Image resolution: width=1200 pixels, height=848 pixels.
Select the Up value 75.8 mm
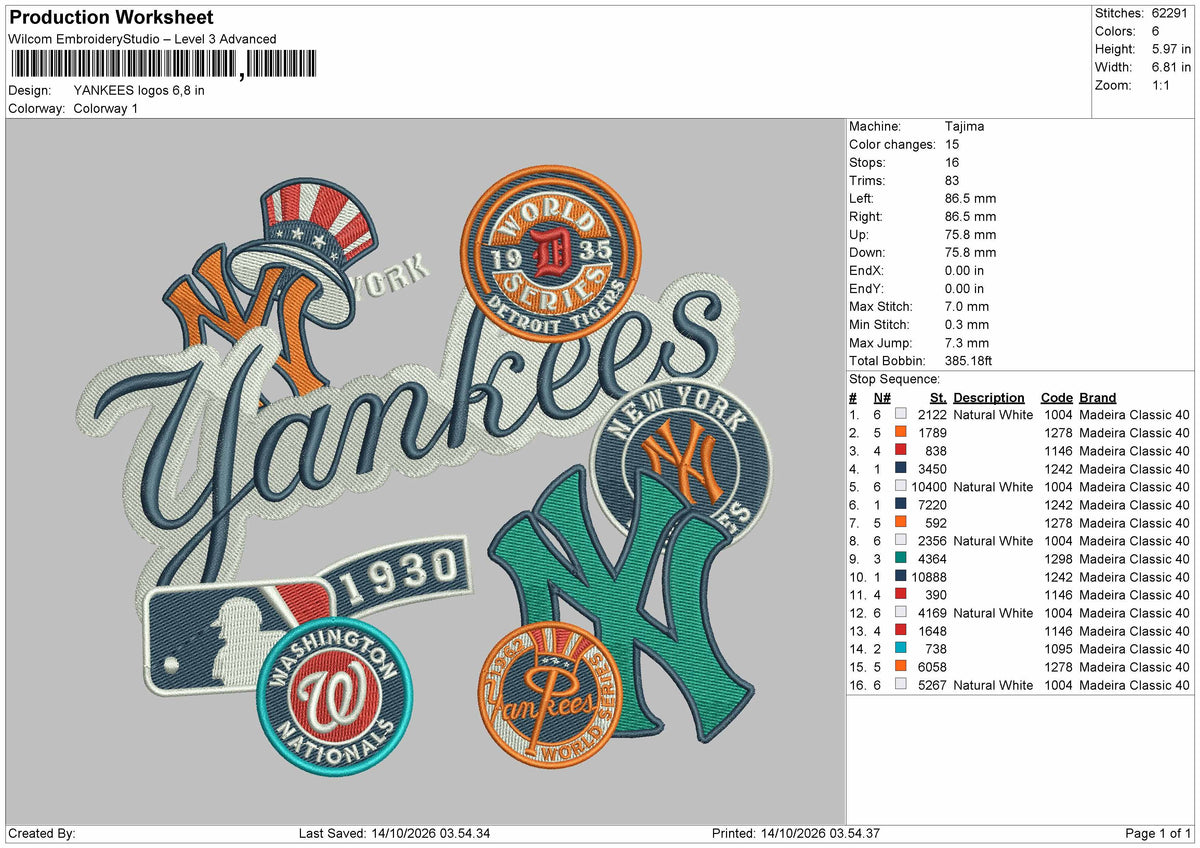click(970, 234)
